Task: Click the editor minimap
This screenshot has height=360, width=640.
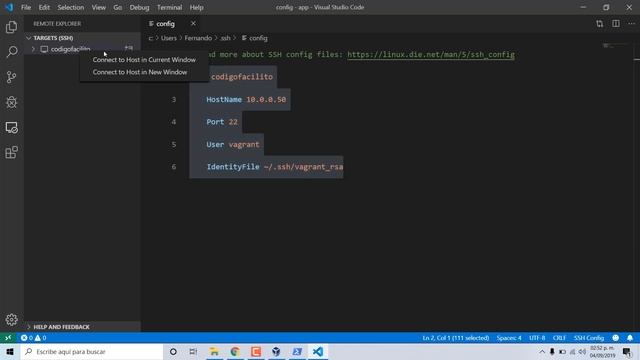Action: [x=616, y=45]
